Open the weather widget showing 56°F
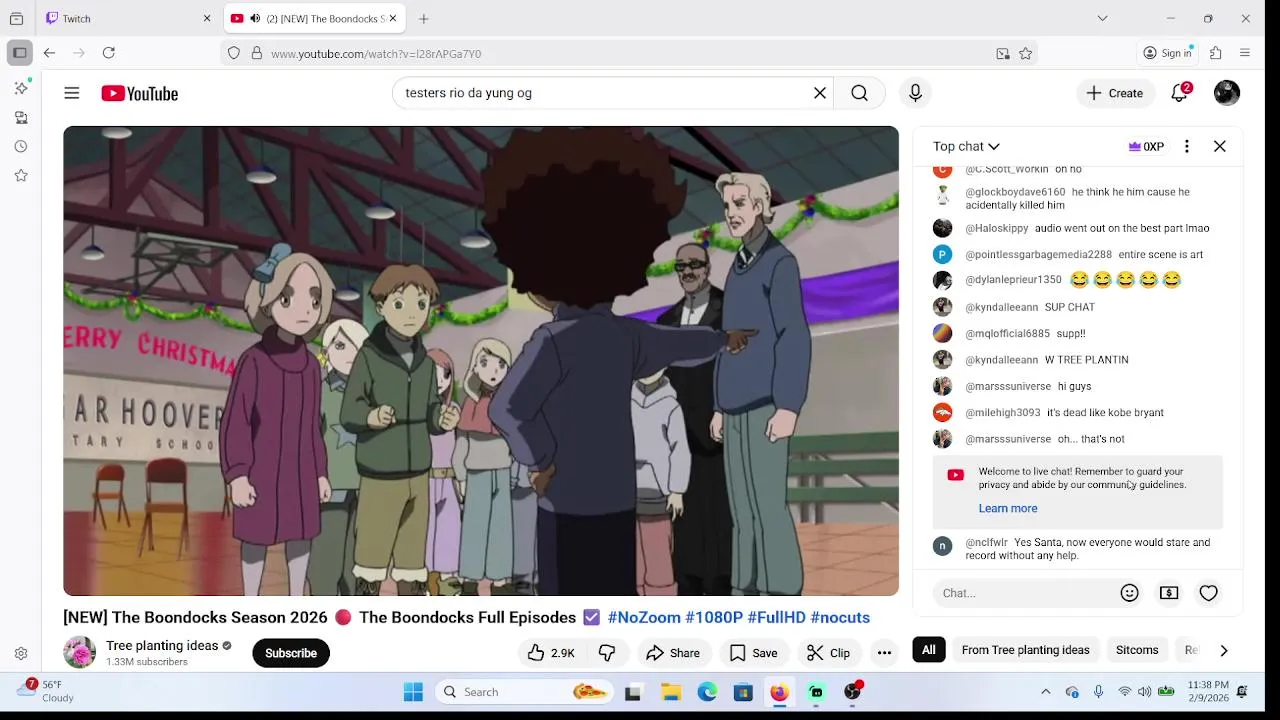 45,691
